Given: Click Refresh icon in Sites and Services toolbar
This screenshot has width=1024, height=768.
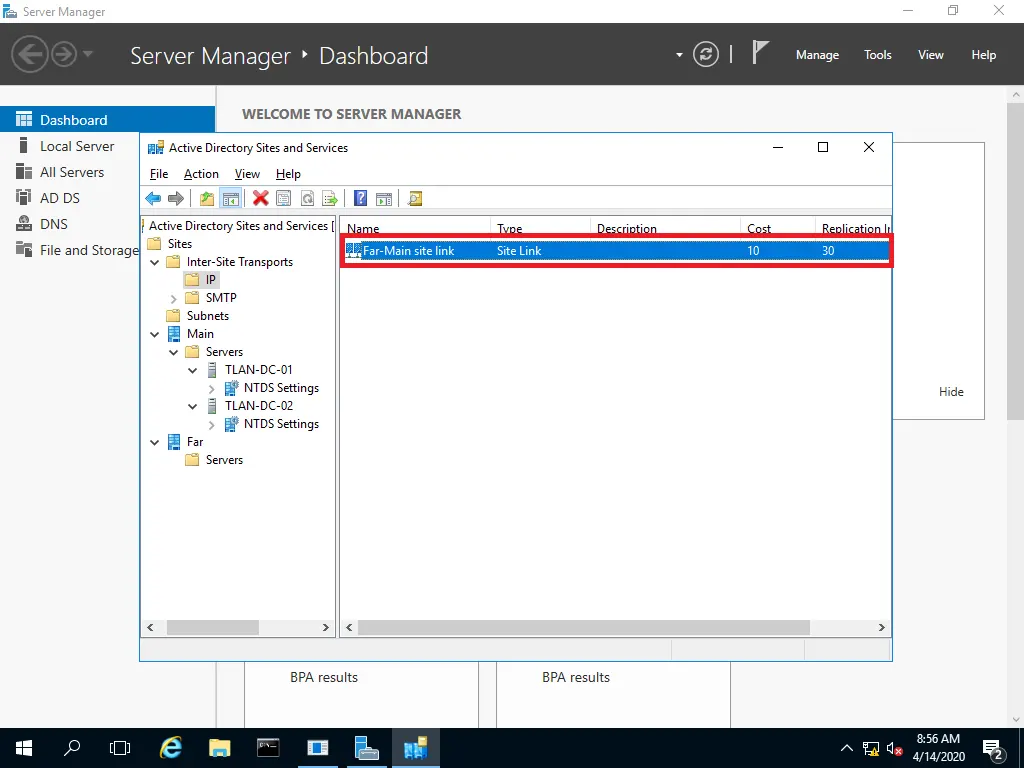Looking at the screenshot, I should pos(307,199).
